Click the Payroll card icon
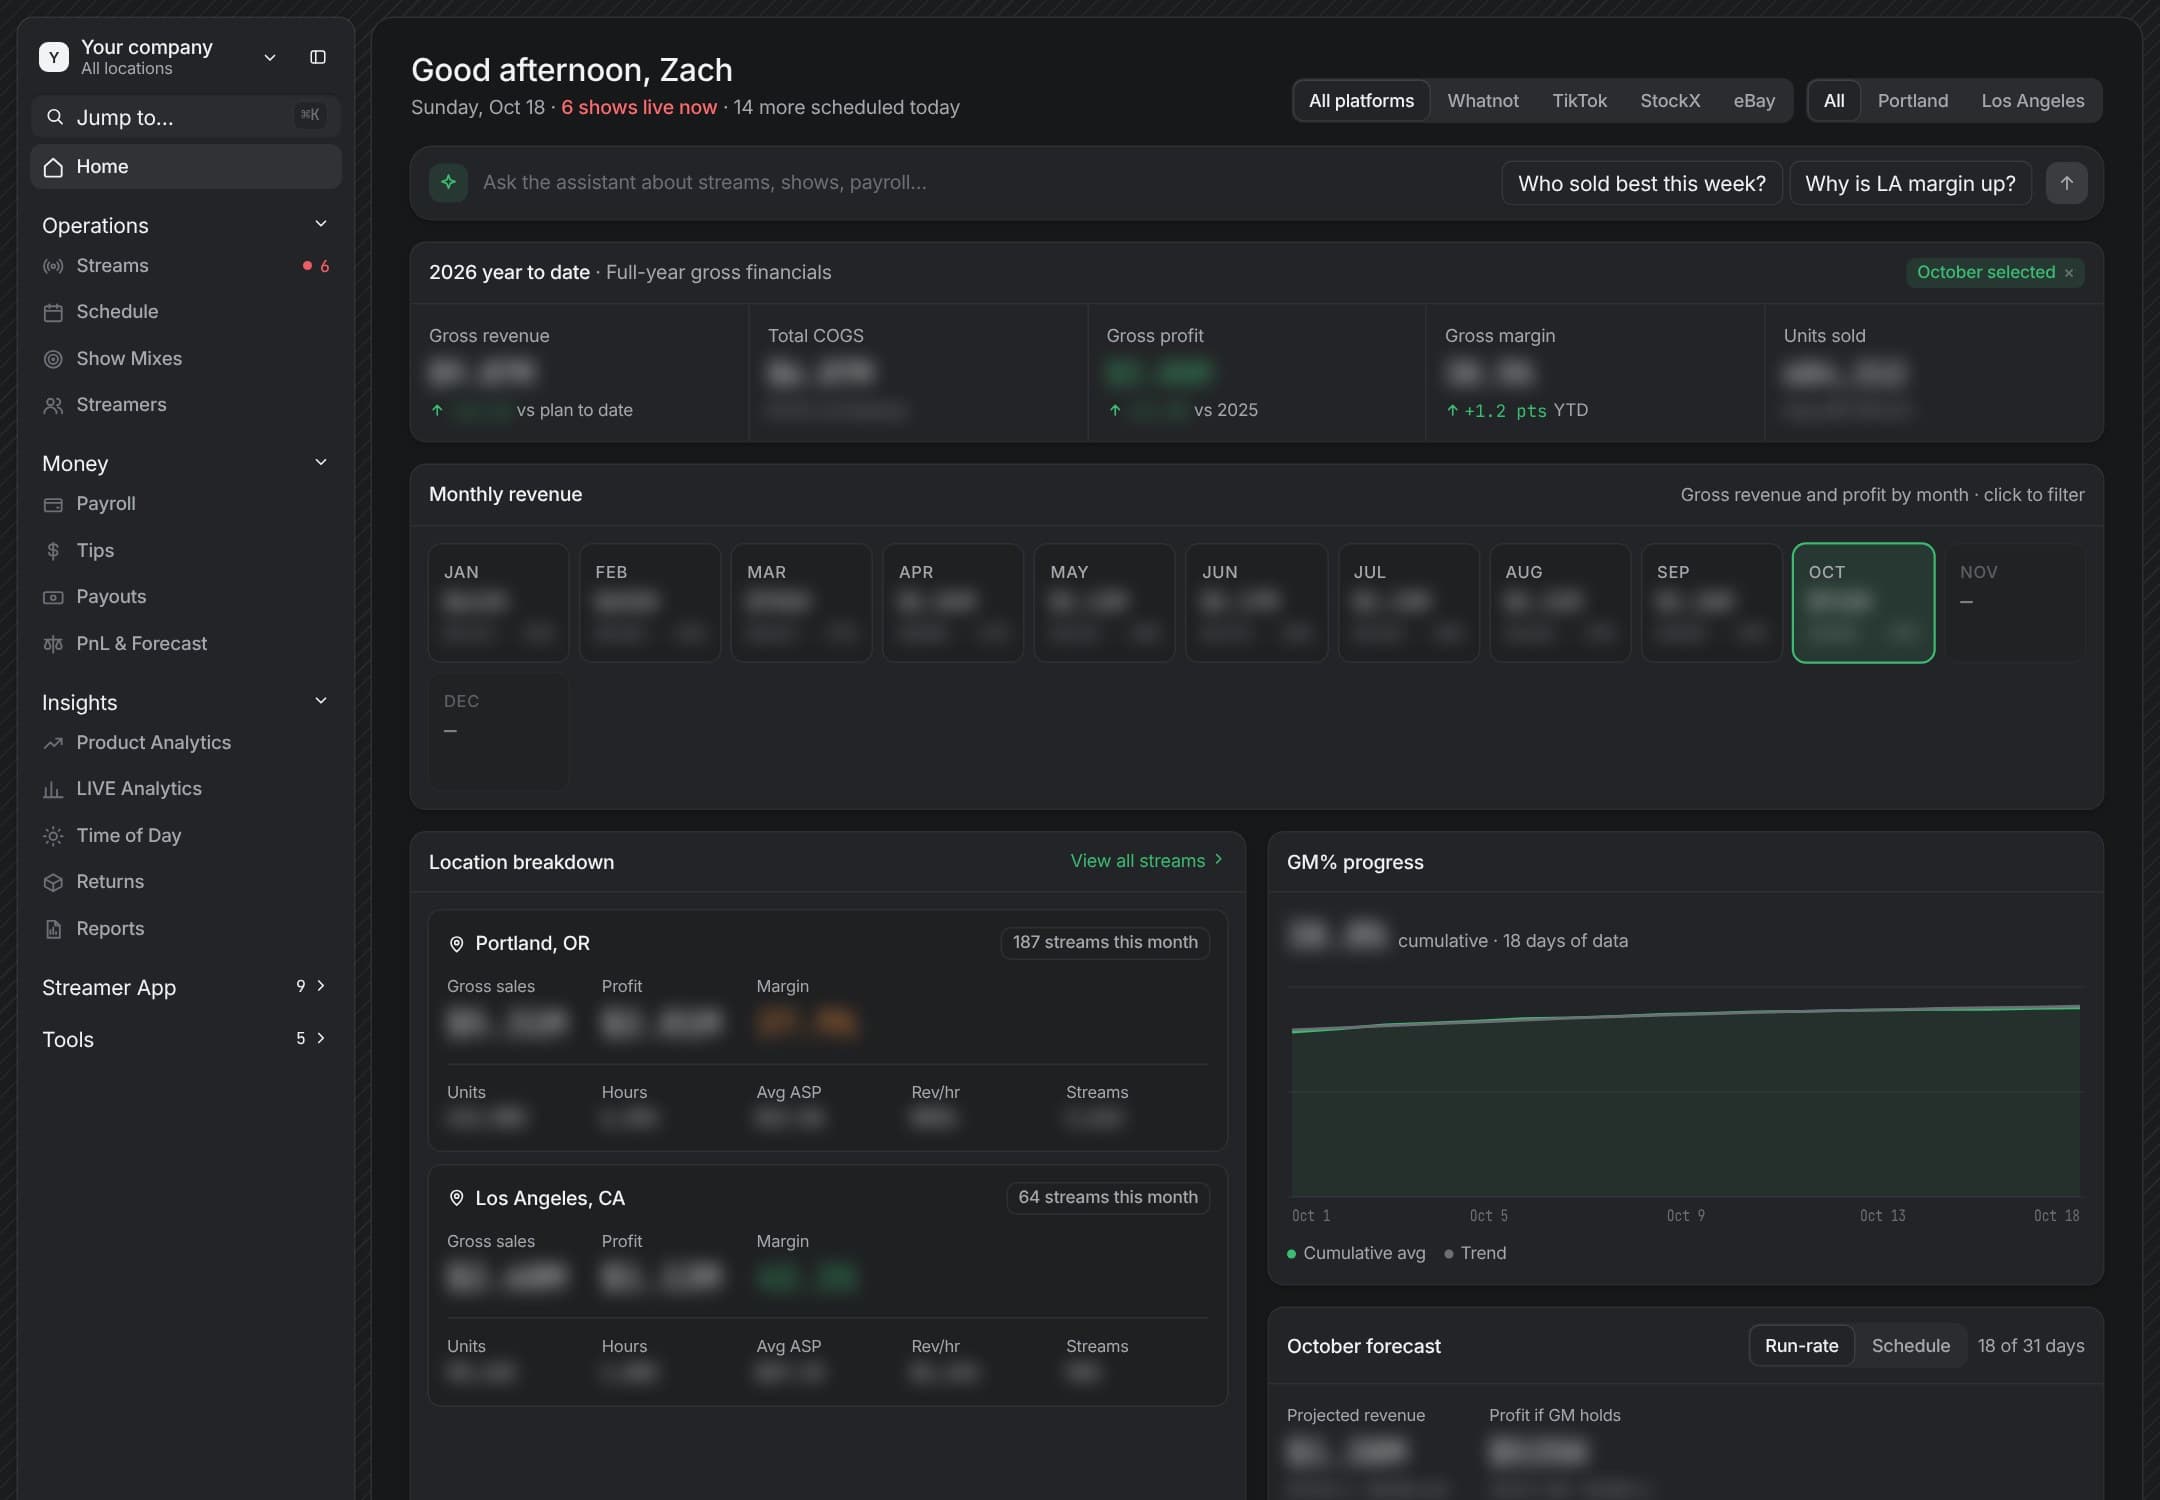Viewport: 2160px width, 1500px height. coord(53,504)
